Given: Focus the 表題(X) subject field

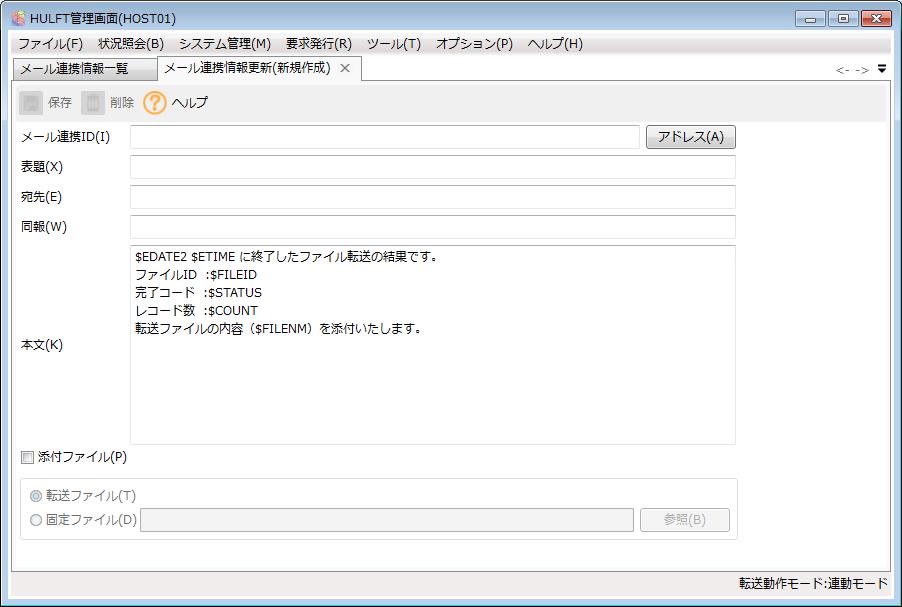Looking at the screenshot, I should [432, 167].
